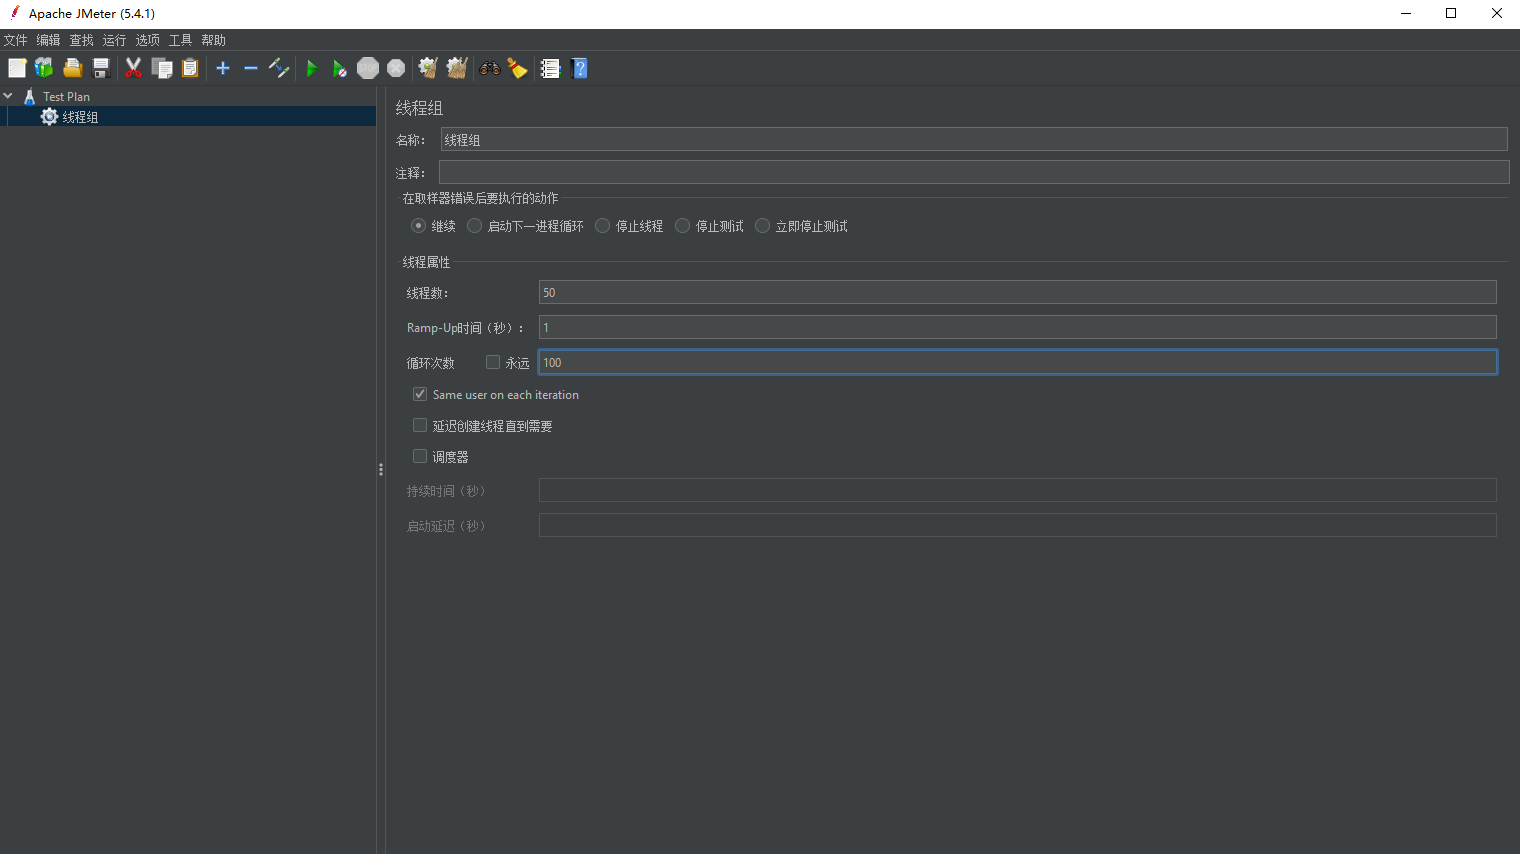Open the 查找 menu

pyautogui.click(x=81, y=40)
